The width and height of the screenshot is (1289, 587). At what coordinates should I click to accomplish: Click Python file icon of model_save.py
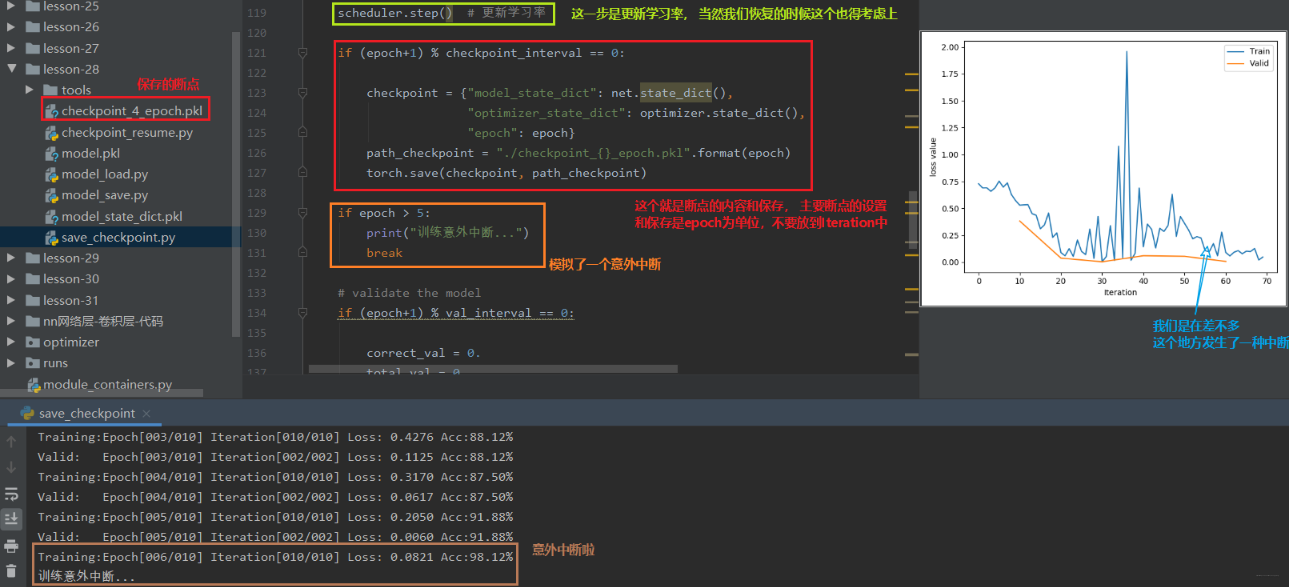[x=52, y=195]
